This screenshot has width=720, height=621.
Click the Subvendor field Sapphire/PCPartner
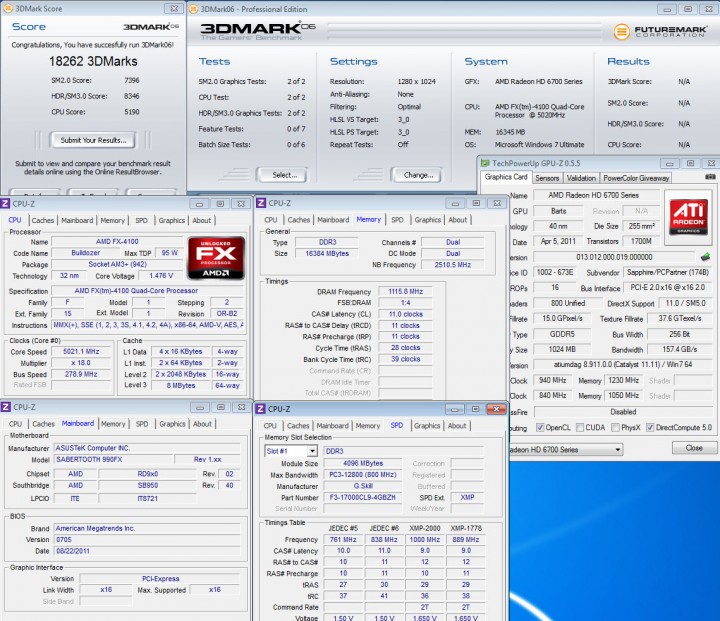coord(668,272)
